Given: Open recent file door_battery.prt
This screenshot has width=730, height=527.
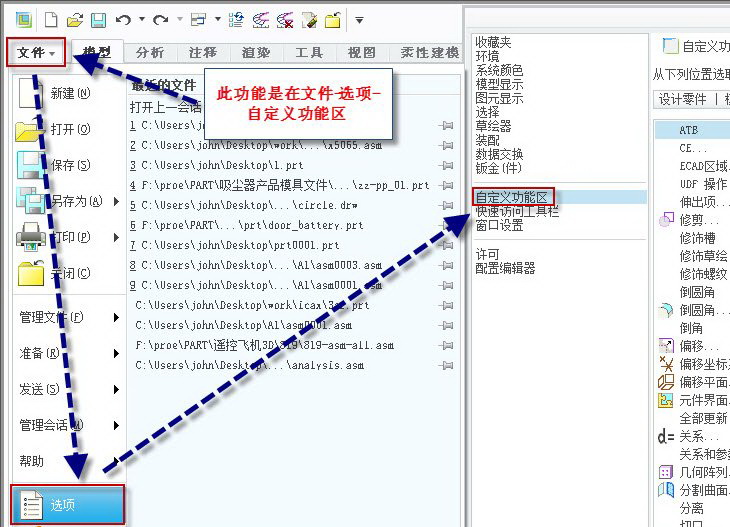Looking at the screenshot, I should pos(247,225).
